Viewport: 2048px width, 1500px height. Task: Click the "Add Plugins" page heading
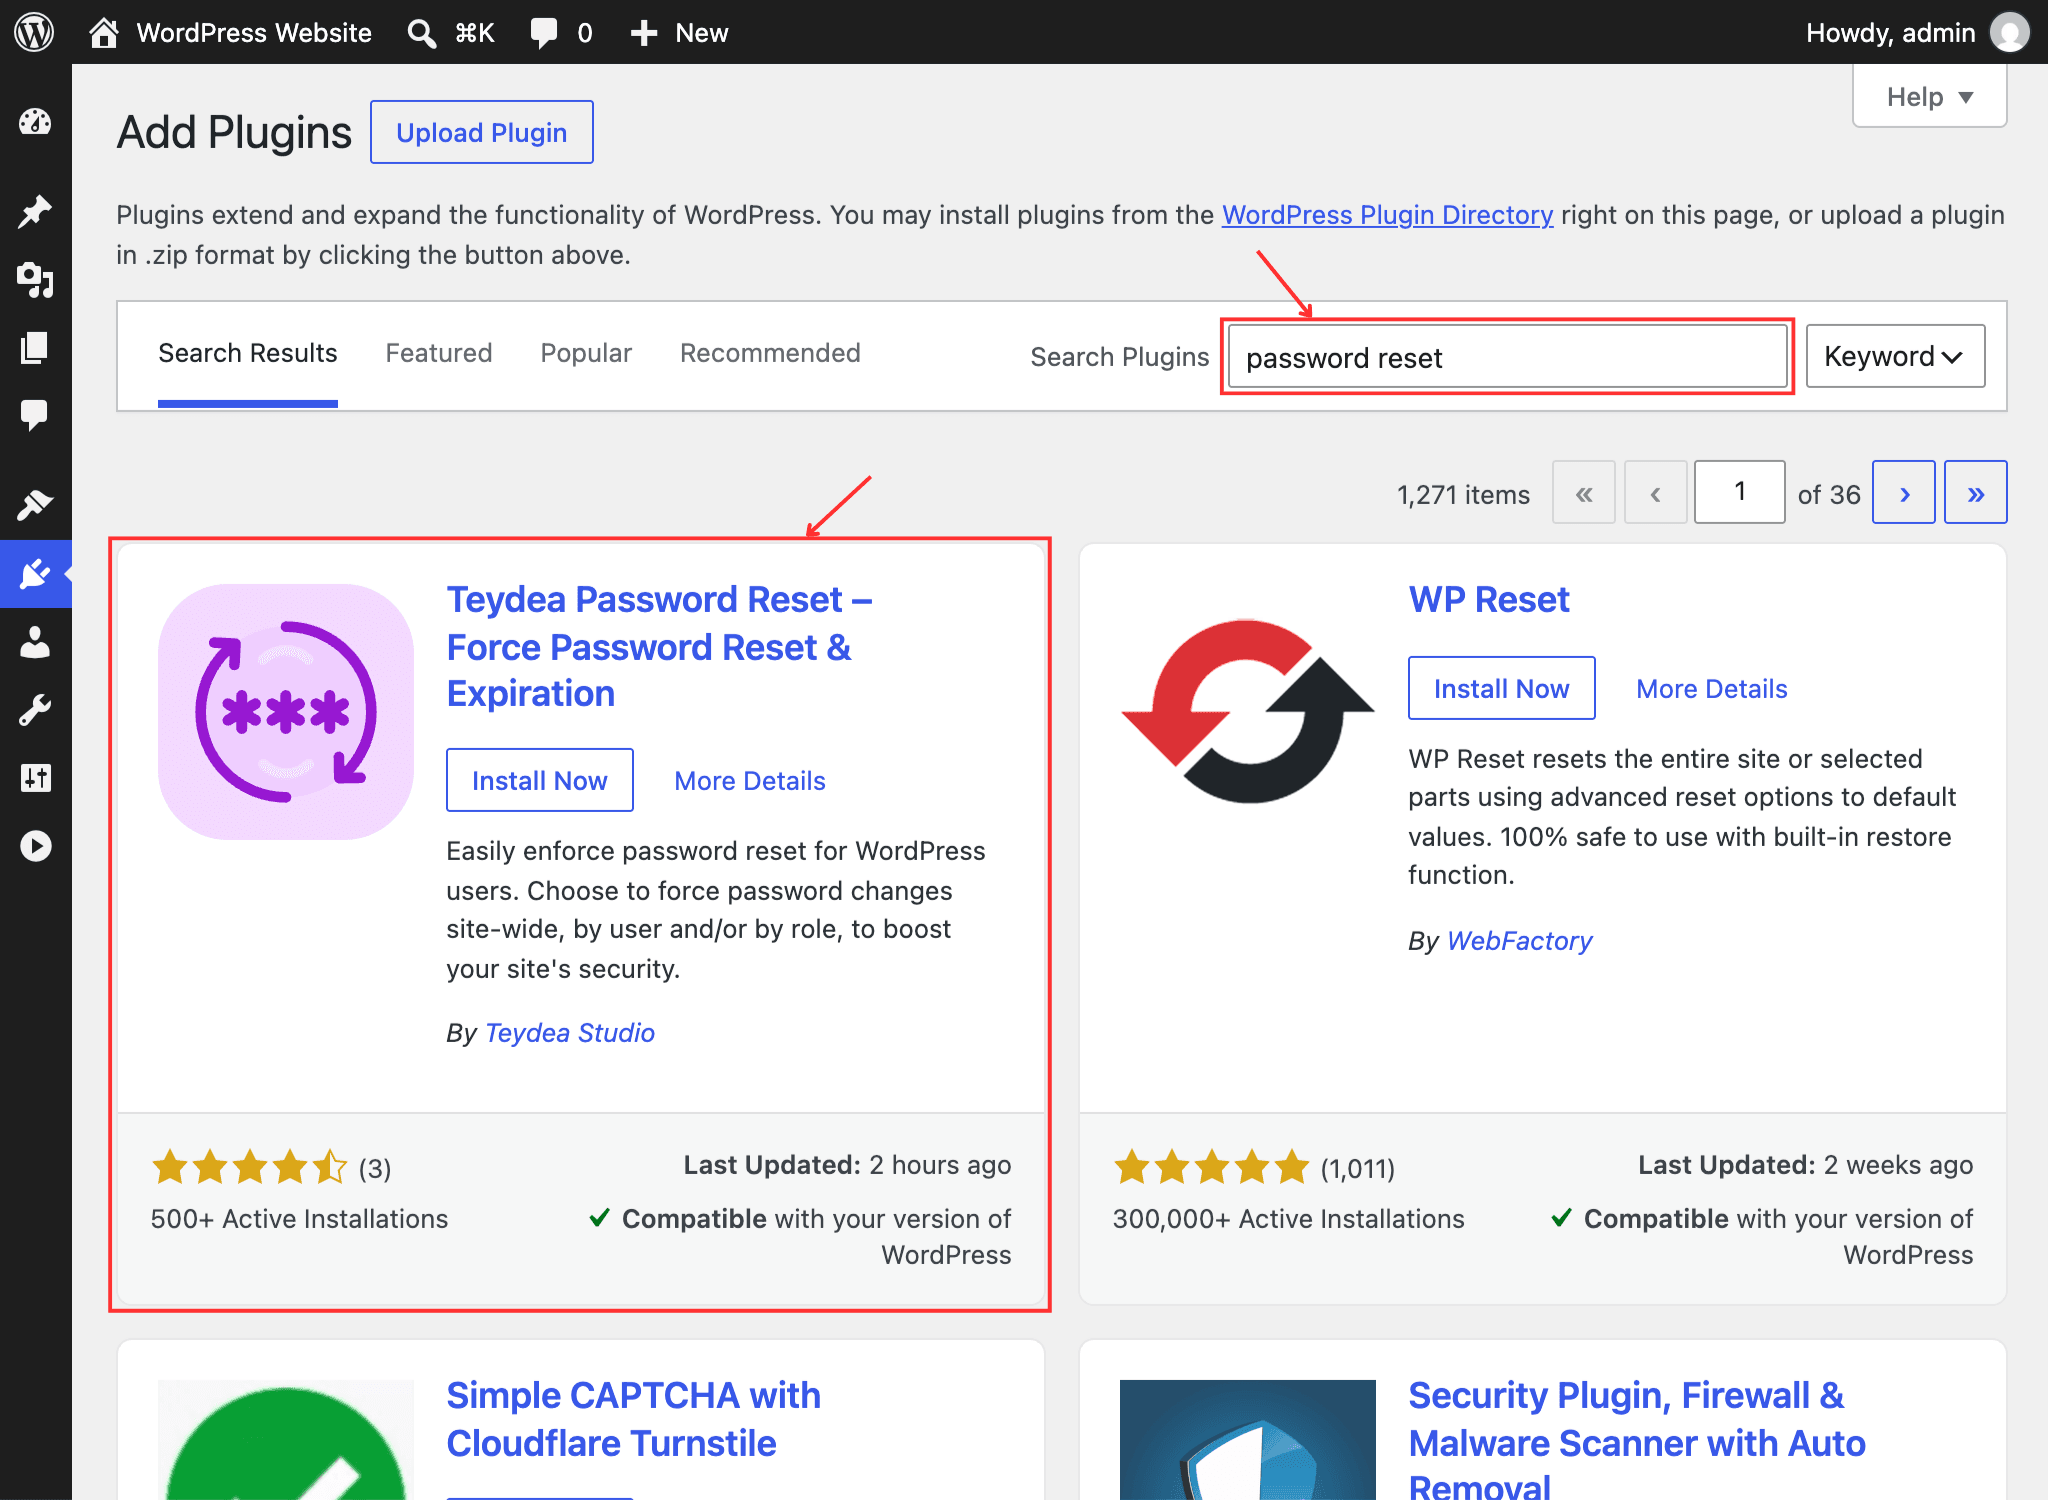tap(234, 132)
